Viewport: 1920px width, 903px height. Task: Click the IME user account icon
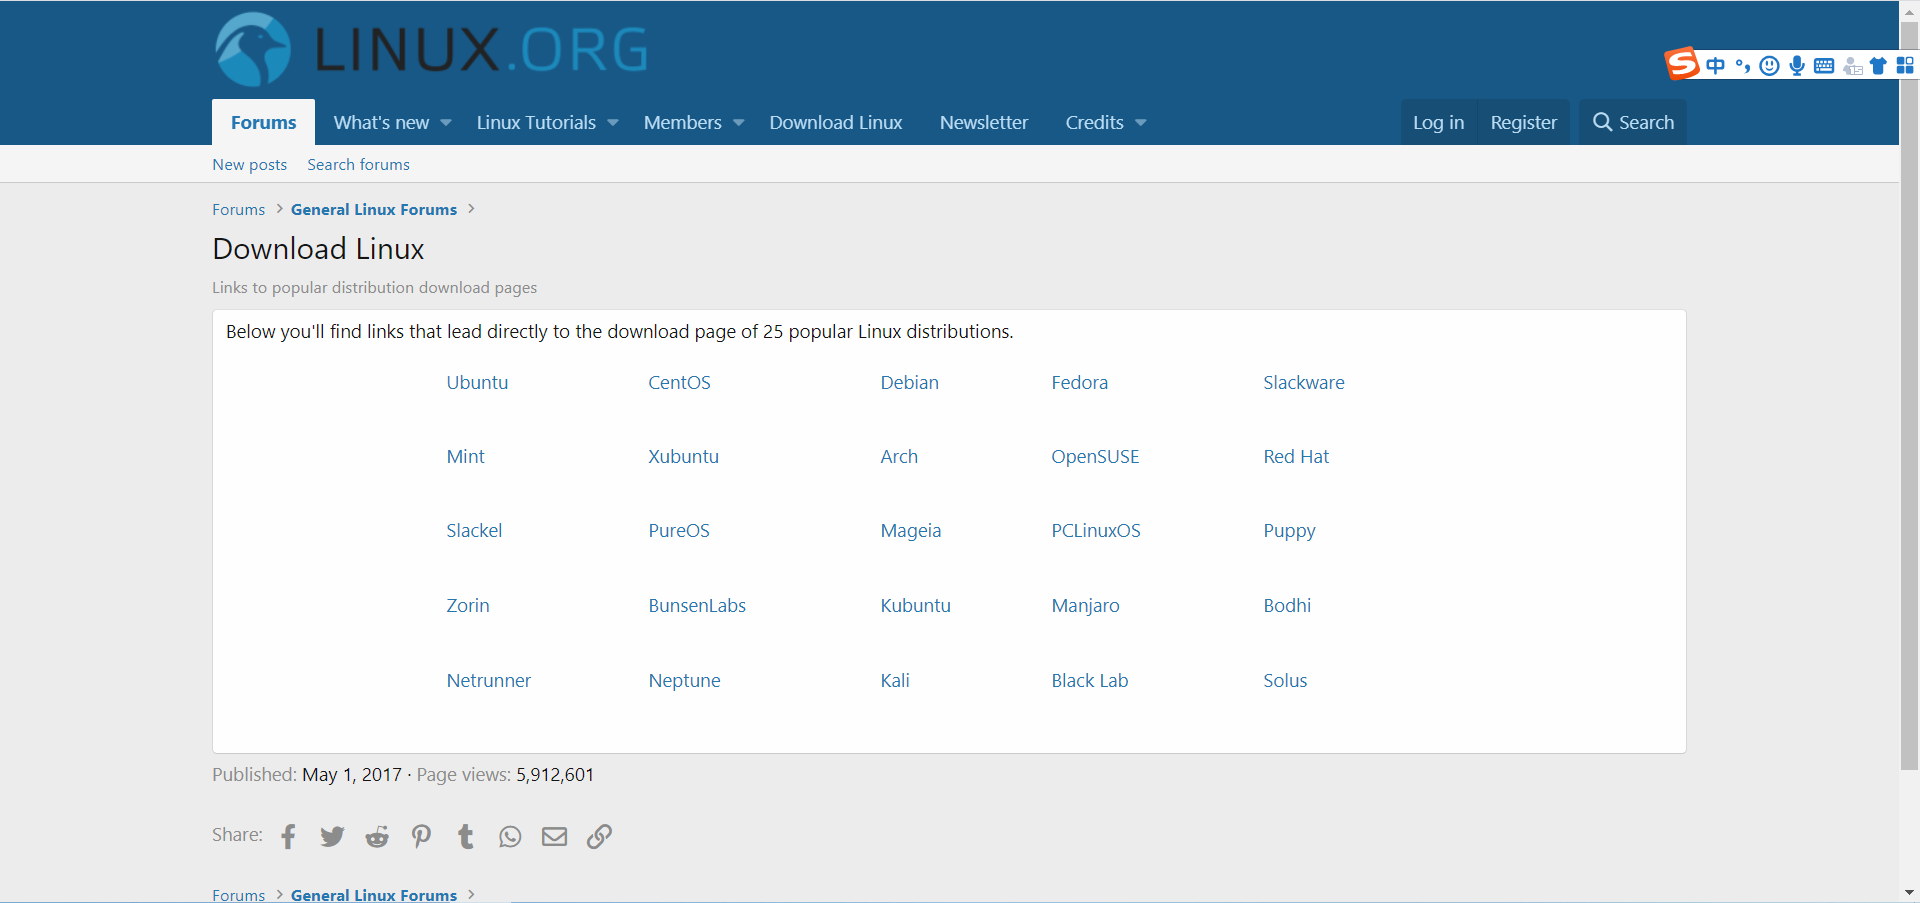pos(1852,66)
